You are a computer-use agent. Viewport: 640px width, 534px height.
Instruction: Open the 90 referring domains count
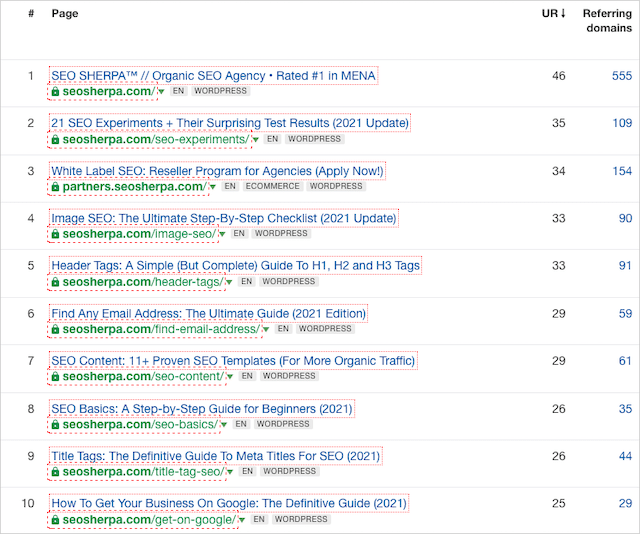click(626, 218)
